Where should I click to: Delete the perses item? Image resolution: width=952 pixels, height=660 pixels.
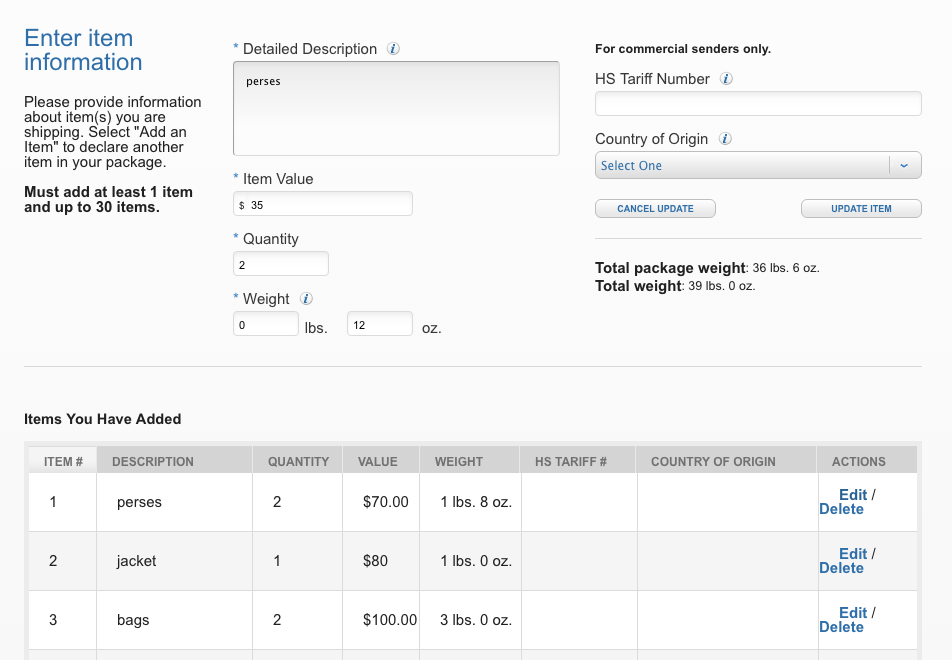point(841,509)
